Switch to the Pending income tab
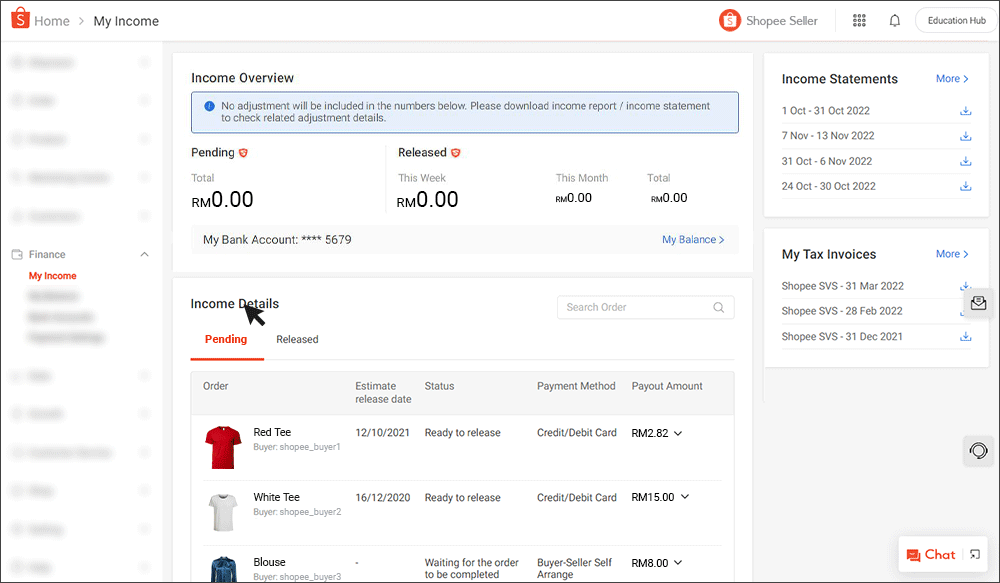This screenshot has width=1000, height=583. tap(226, 339)
